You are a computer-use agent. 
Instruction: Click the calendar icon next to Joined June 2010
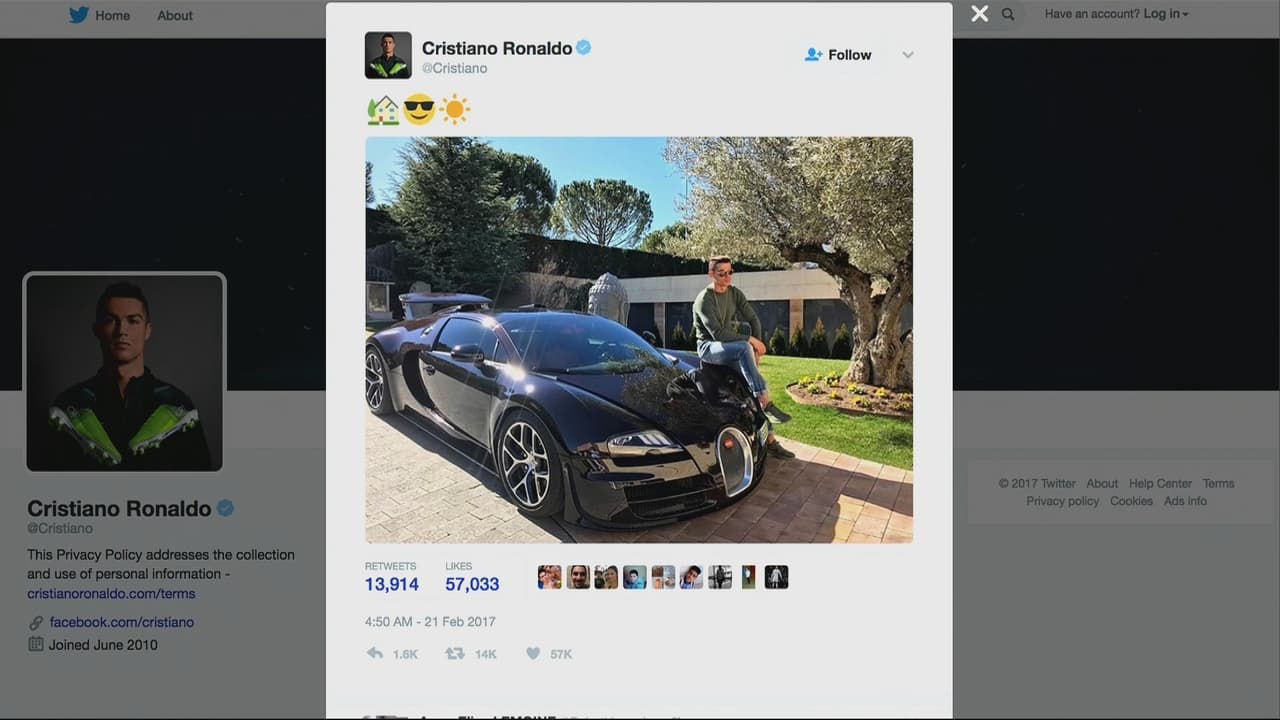(36, 644)
